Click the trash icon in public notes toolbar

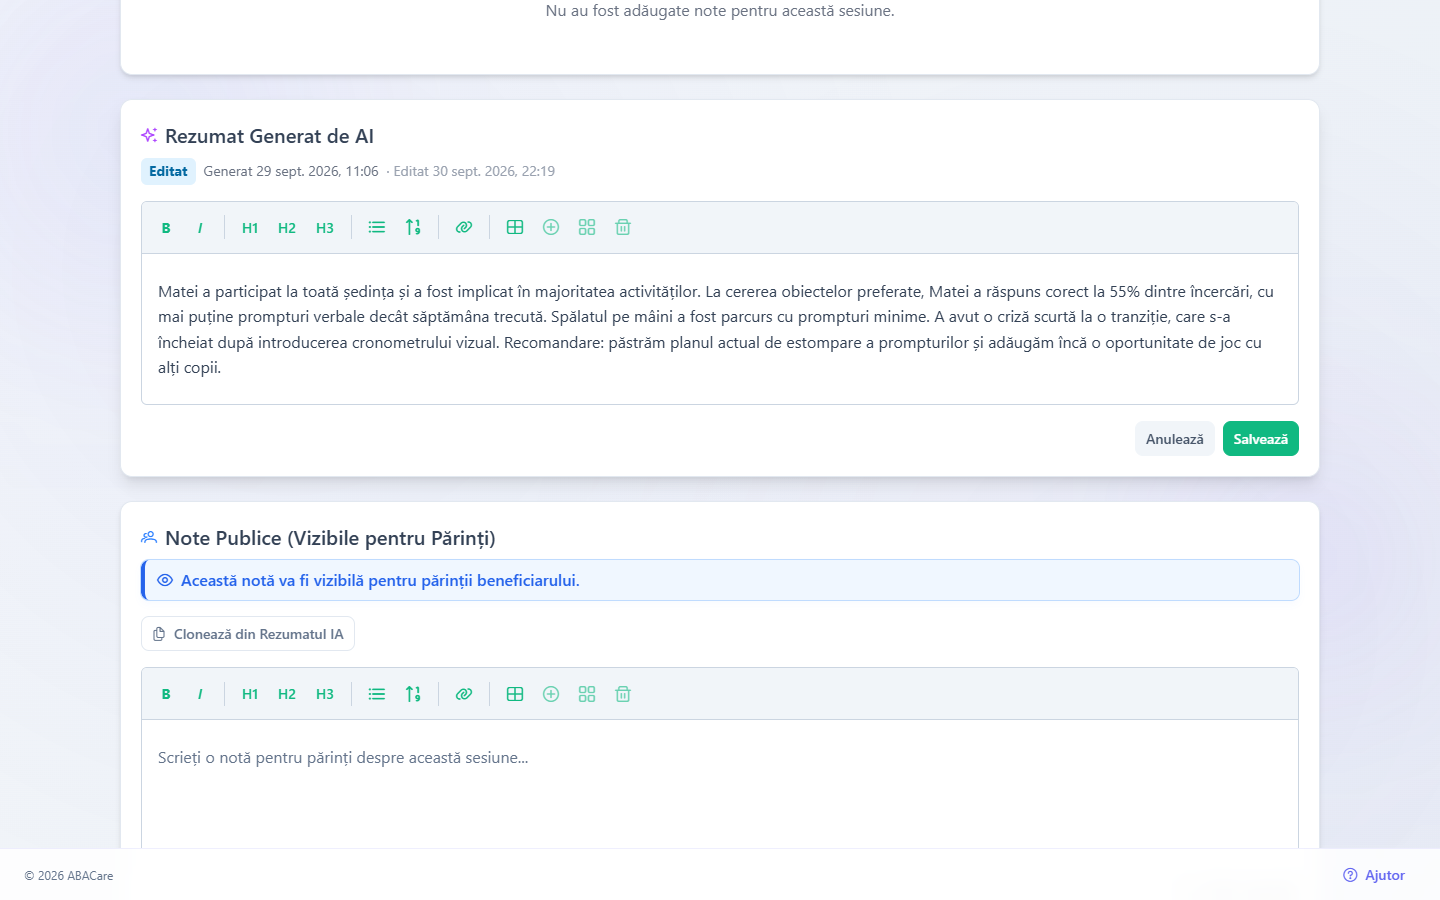[623, 694]
